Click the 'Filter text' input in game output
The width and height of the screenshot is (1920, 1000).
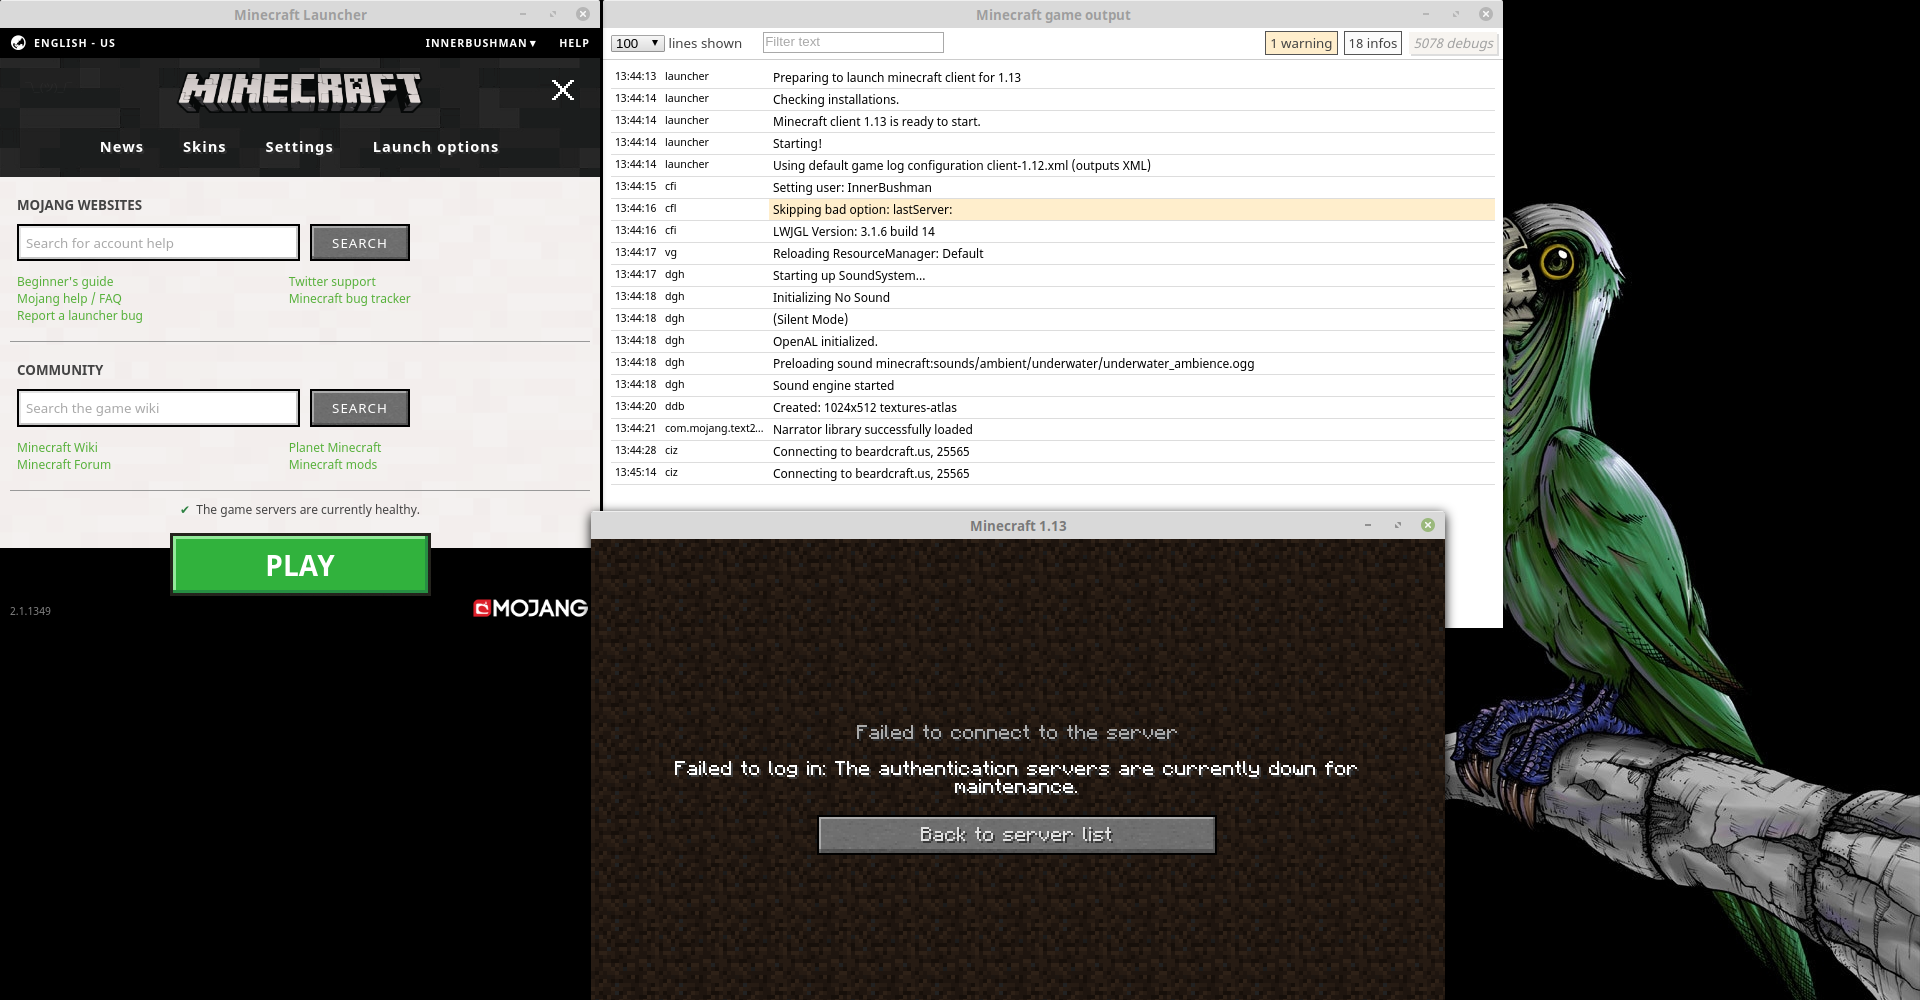click(x=853, y=42)
